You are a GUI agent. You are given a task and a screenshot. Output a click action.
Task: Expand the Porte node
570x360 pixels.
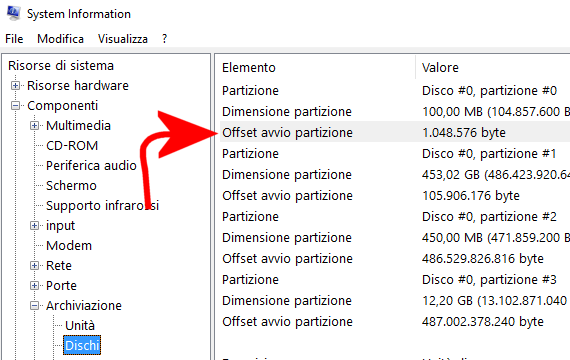click(x=34, y=286)
